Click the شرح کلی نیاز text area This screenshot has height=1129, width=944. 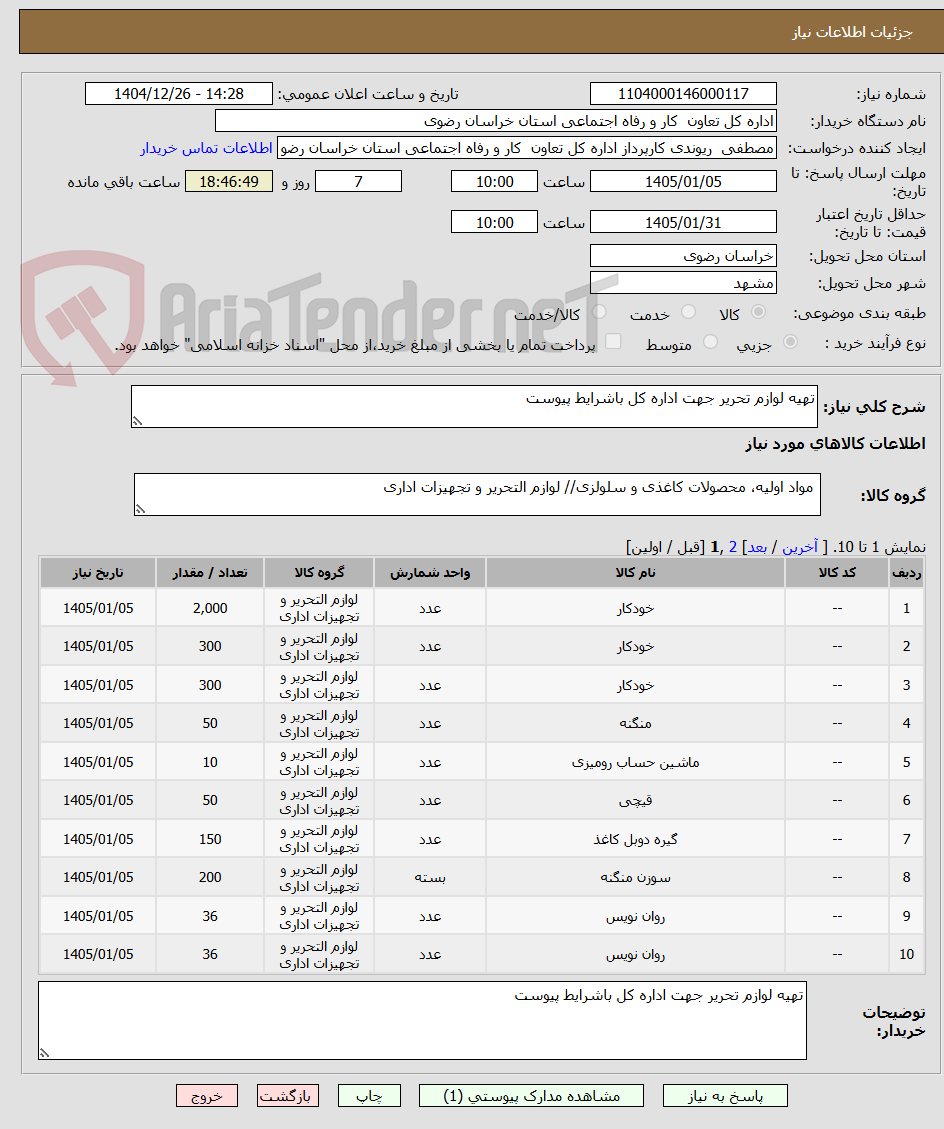pyautogui.click(x=475, y=407)
